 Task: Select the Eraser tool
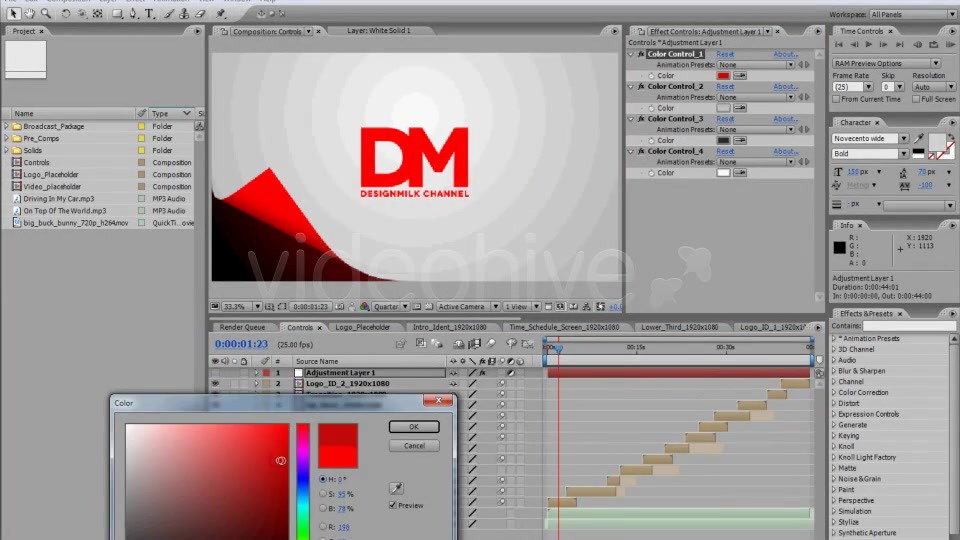pyautogui.click(x=200, y=13)
